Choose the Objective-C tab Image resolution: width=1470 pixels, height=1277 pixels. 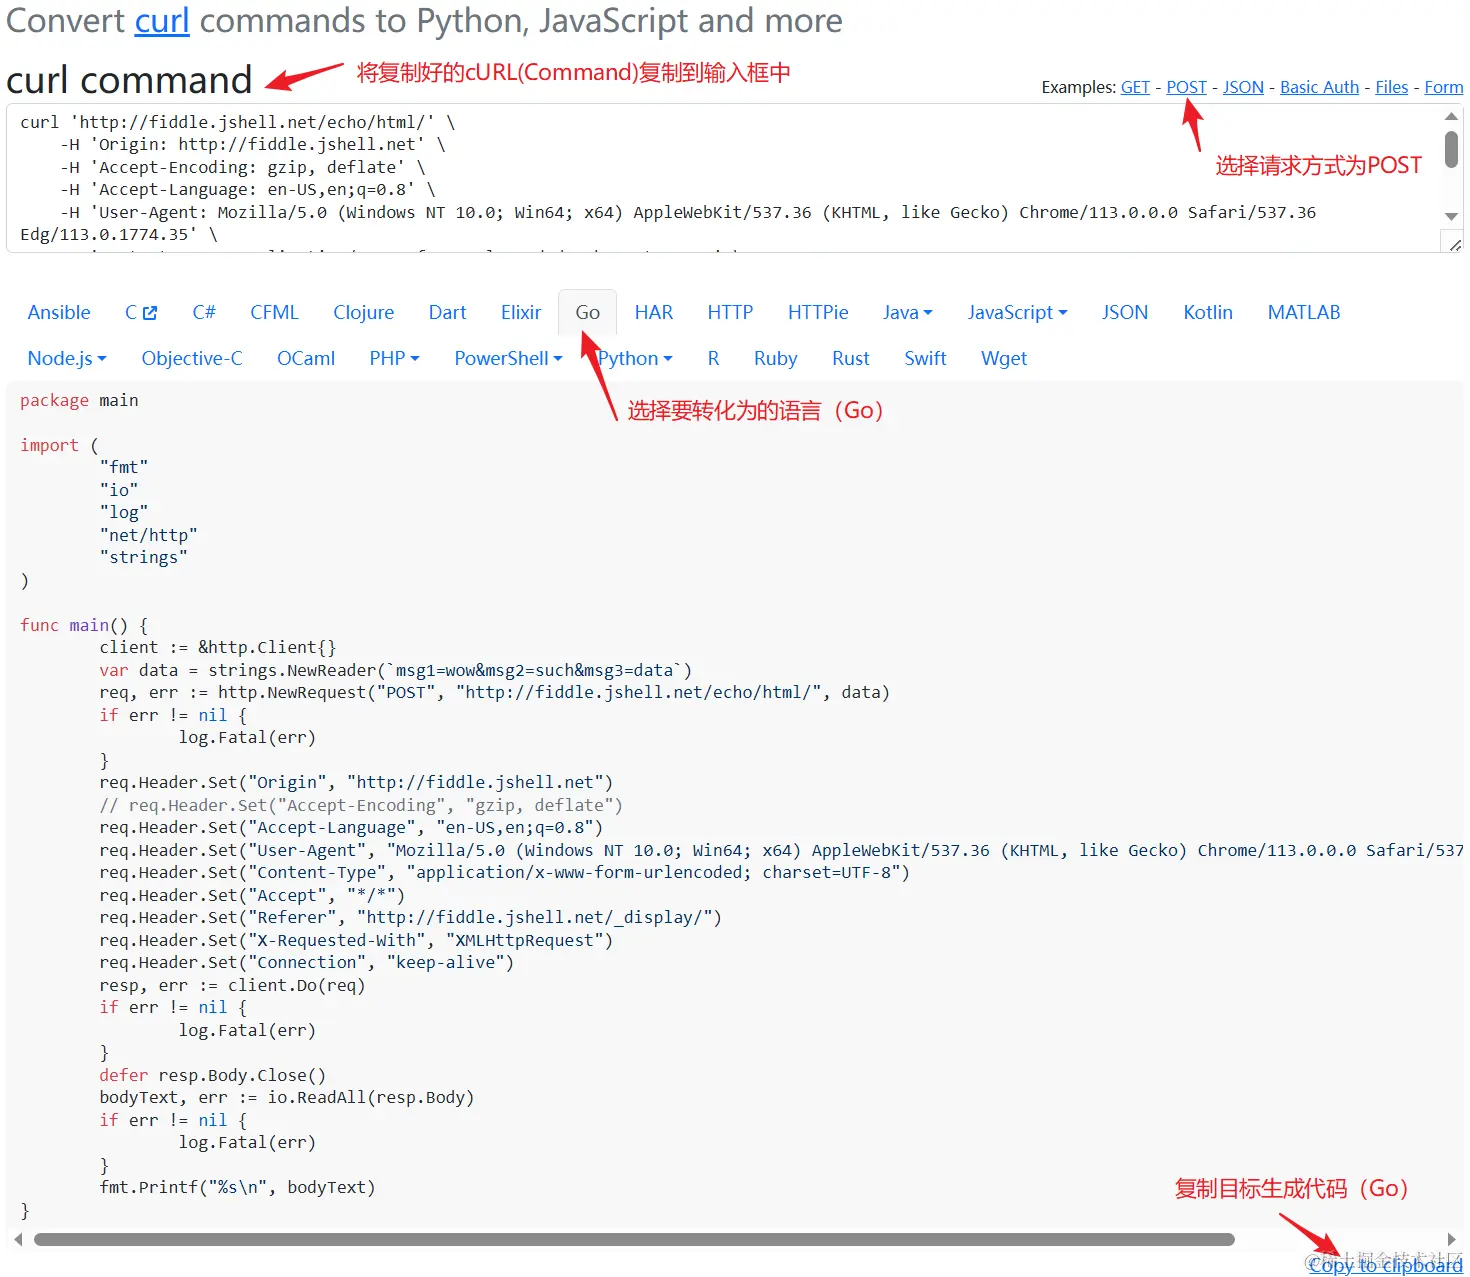[192, 359]
